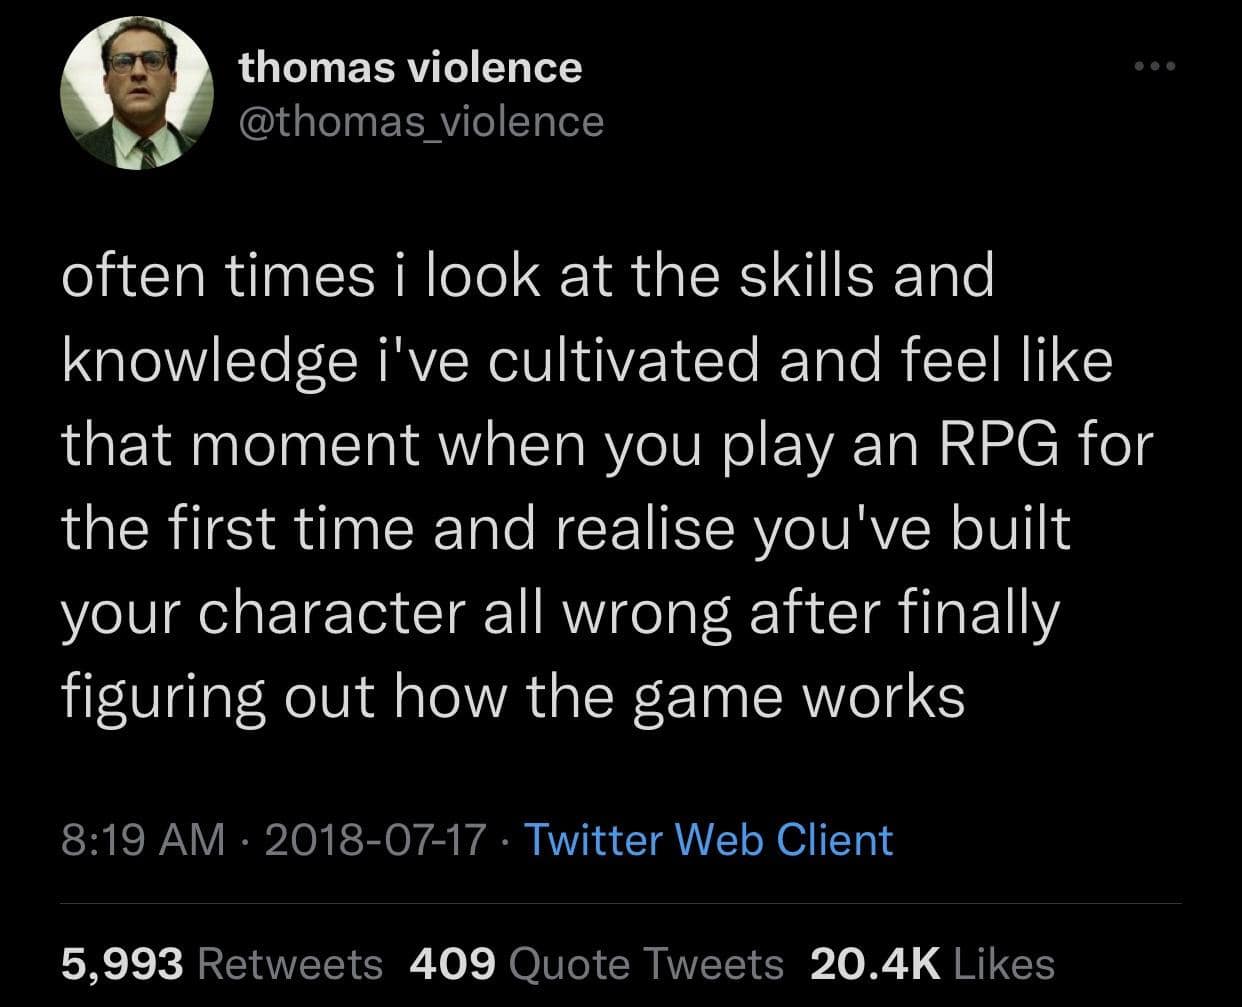This screenshot has height=1007, width=1242.
Task: Click the word "knowledge" in the tweet
Action: point(200,360)
